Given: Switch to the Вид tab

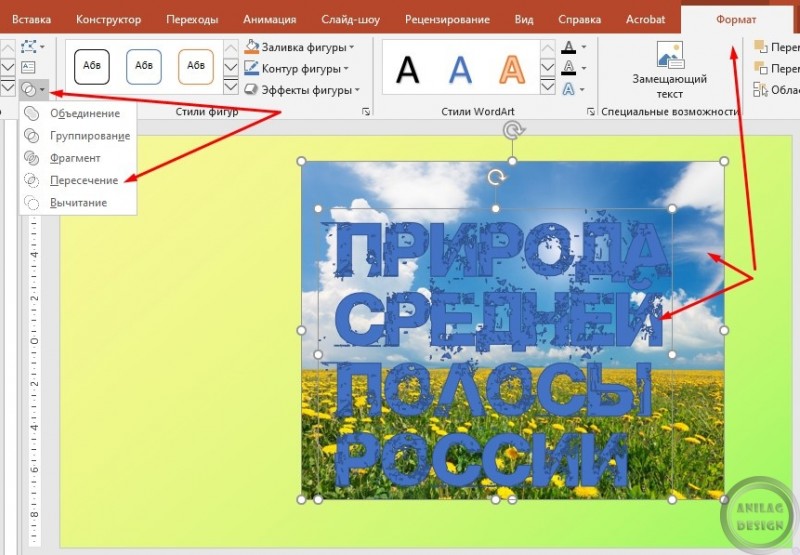Looking at the screenshot, I should tap(524, 19).
